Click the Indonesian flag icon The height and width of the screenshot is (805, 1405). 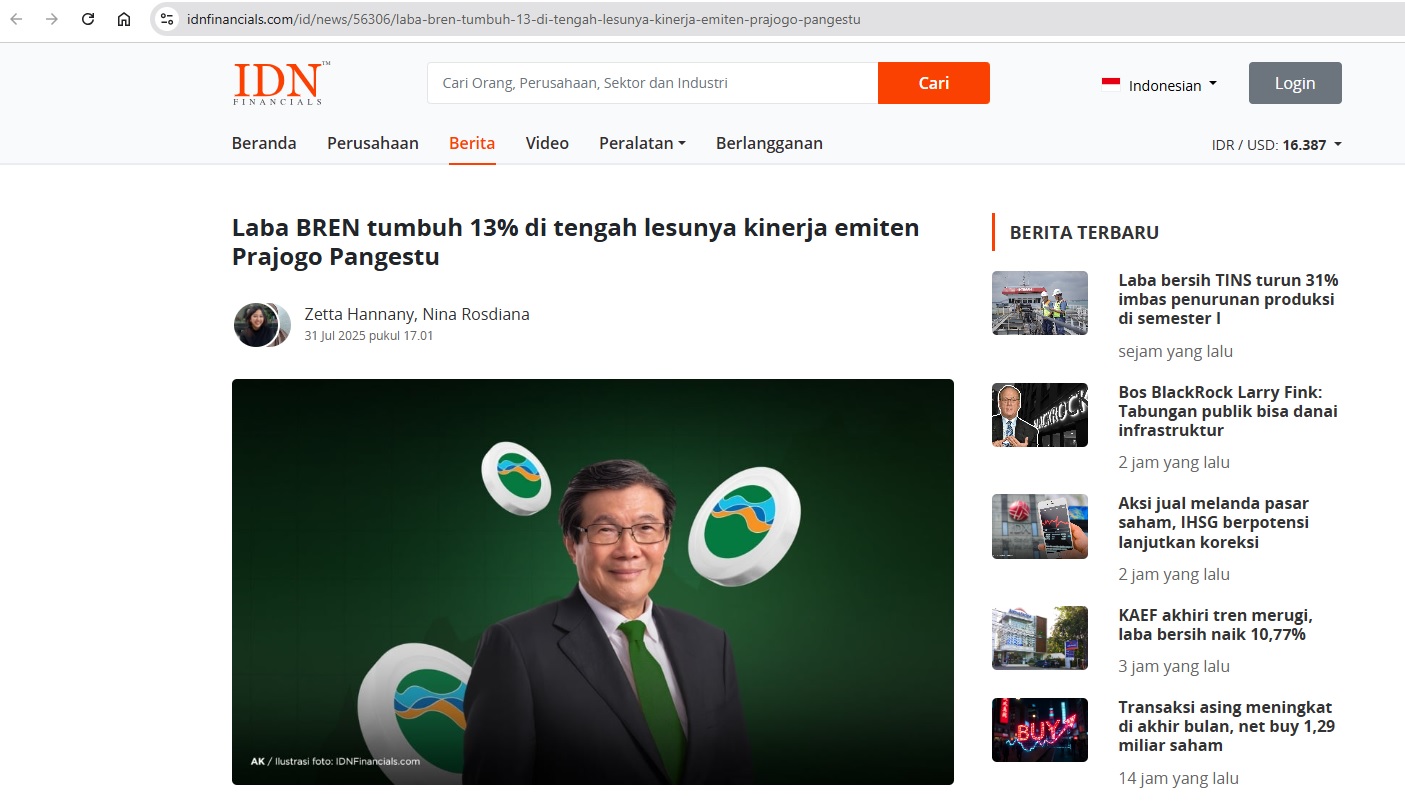pyautogui.click(x=1111, y=85)
